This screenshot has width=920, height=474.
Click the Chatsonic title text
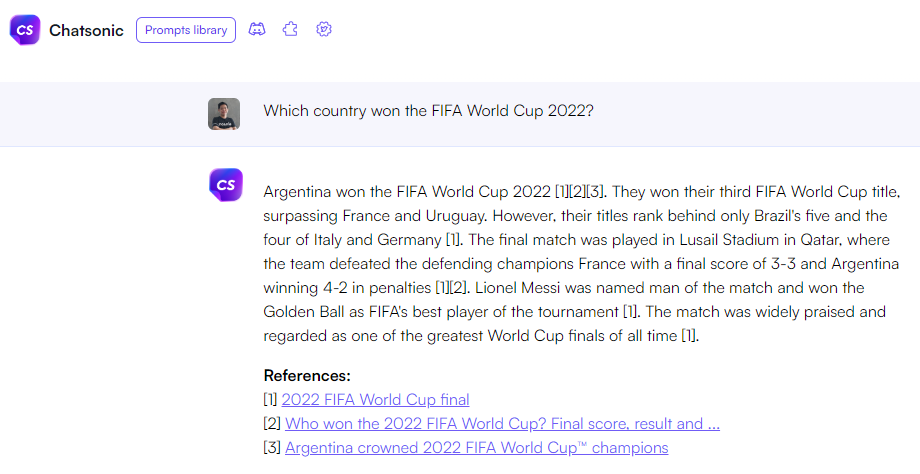click(x=86, y=31)
